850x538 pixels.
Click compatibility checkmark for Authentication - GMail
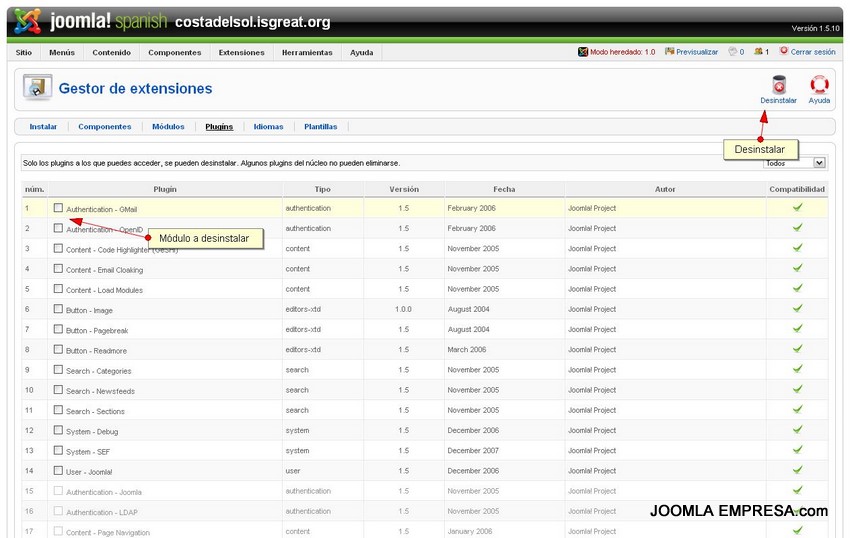[797, 207]
